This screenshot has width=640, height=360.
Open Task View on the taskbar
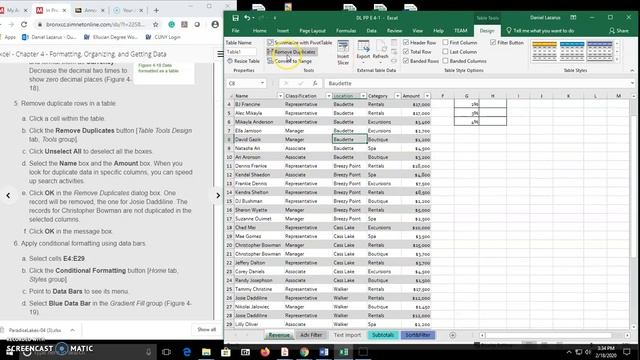(167, 351)
